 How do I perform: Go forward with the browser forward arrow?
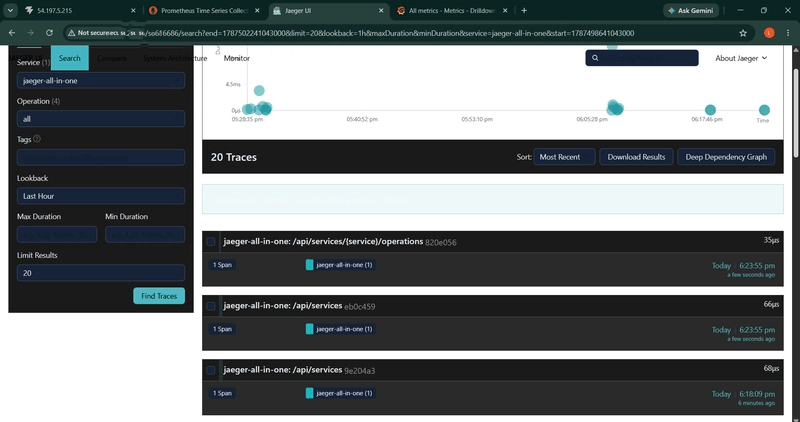pyautogui.click(x=31, y=33)
